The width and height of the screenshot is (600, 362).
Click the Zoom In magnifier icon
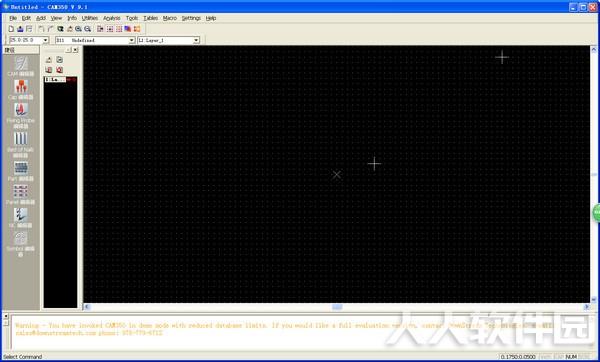tap(78, 29)
